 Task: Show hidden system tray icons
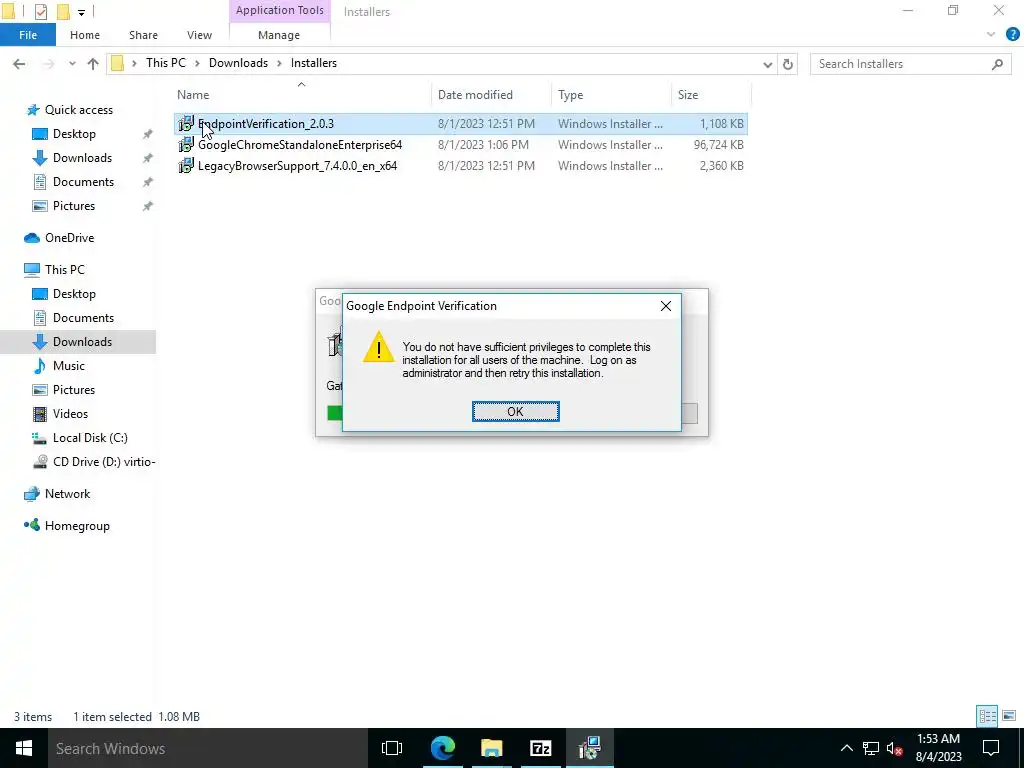click(x=846, y=748)
